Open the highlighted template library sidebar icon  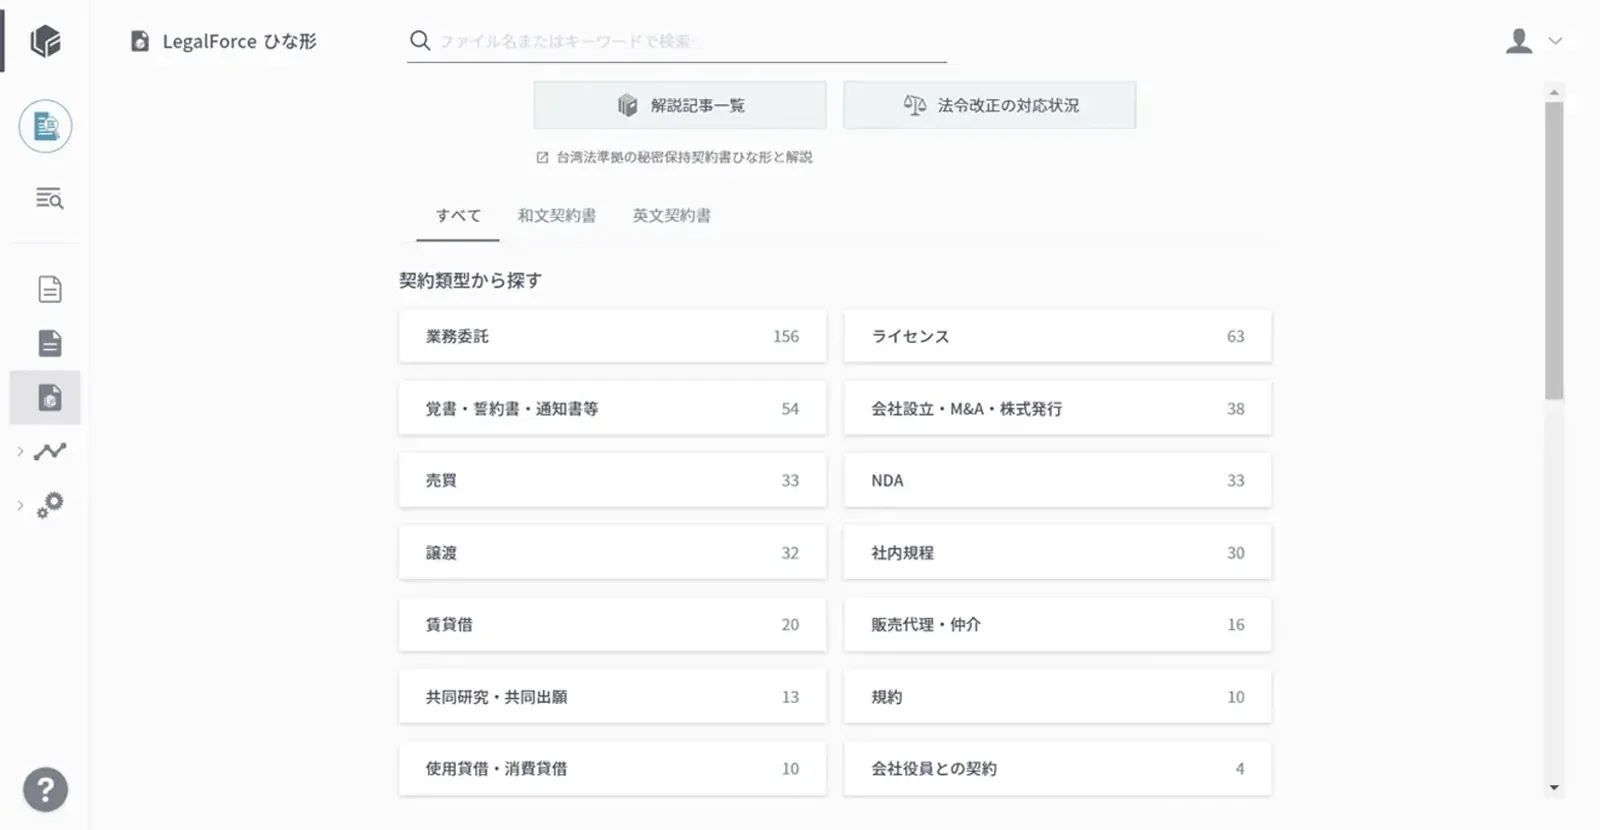[x=49, y=397]
